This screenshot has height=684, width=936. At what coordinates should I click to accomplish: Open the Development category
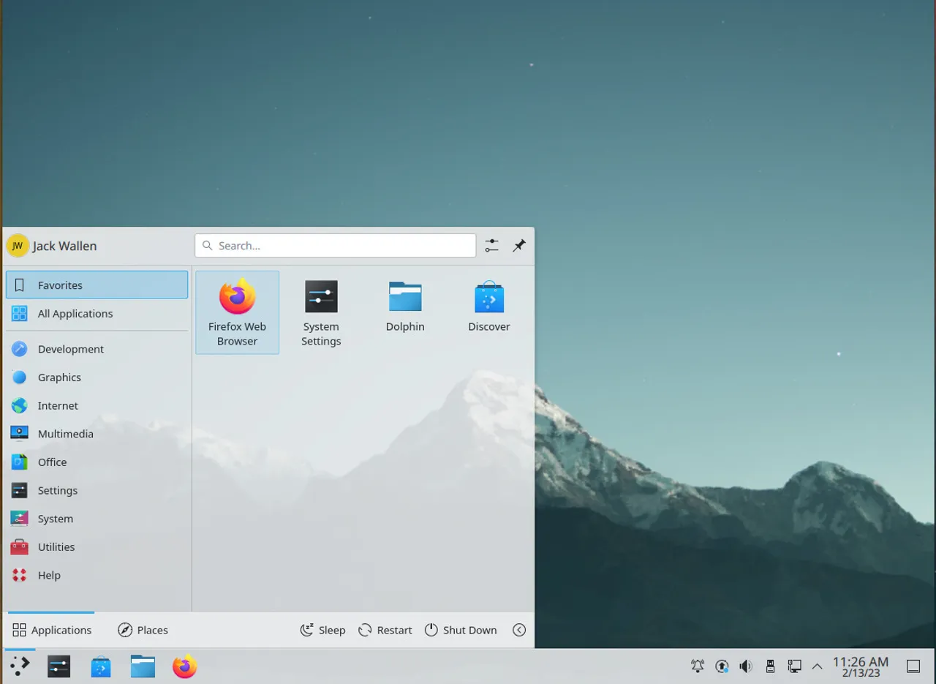97,349
